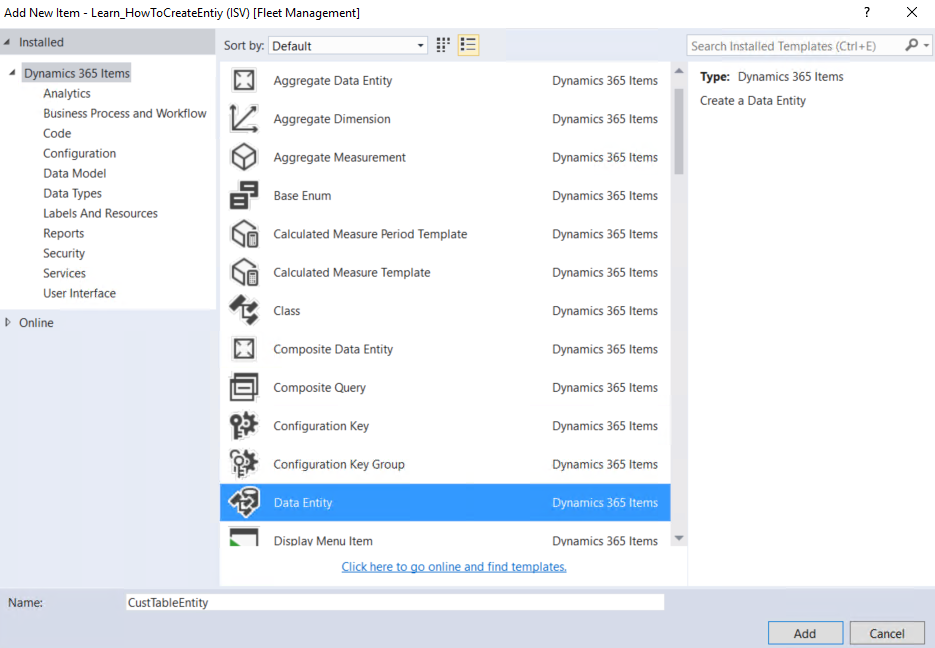Click the Base Enum icon
Image resolution: width=935 pixels, height=648 pixels.
click(244, 196)
